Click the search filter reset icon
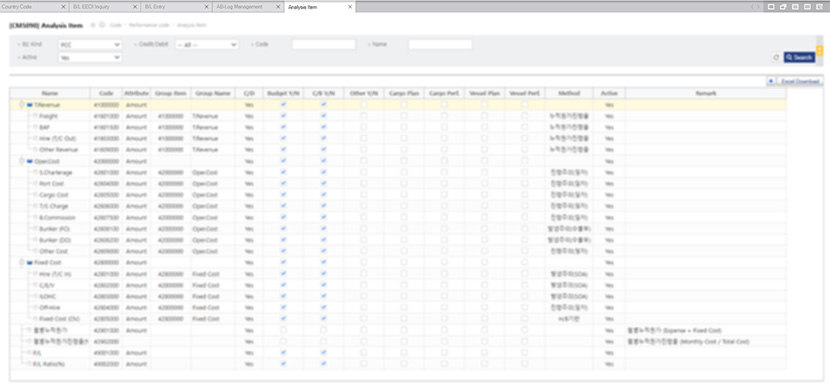 point(776,57)
